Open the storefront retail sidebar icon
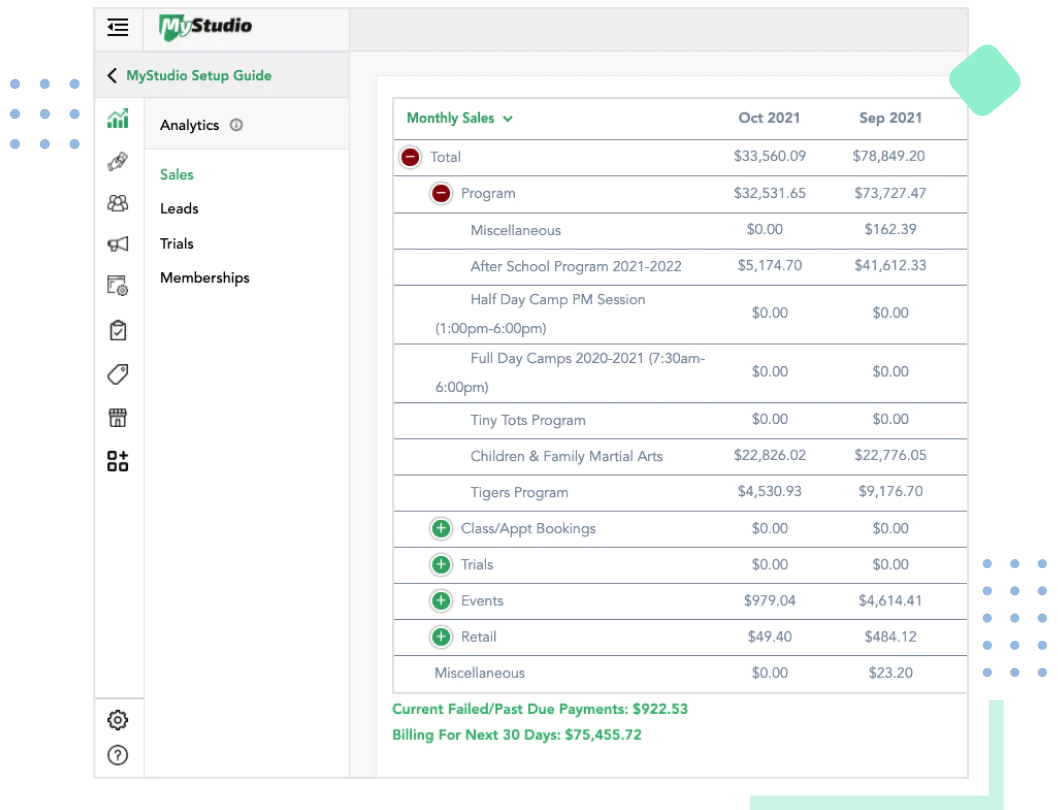 point(117,417)
